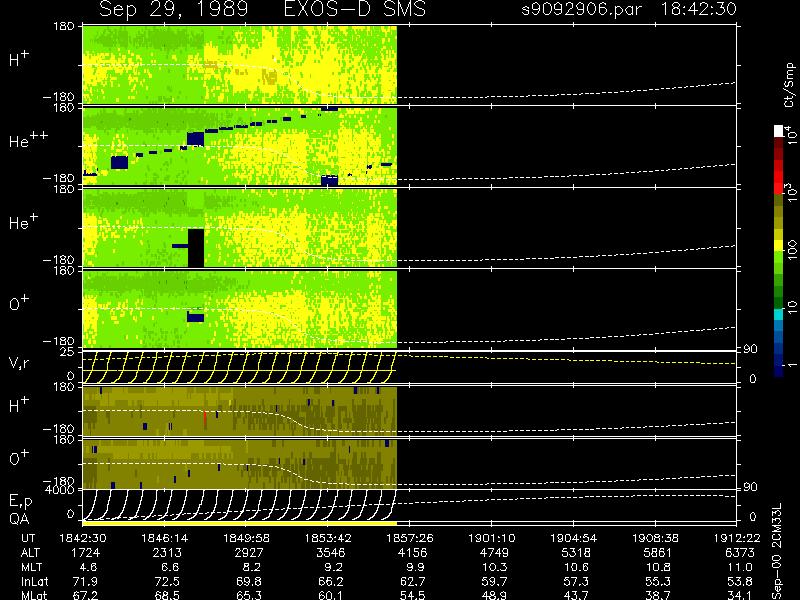Click altitude value "4749"
The image size is (800, 600).
pos(494,553)
